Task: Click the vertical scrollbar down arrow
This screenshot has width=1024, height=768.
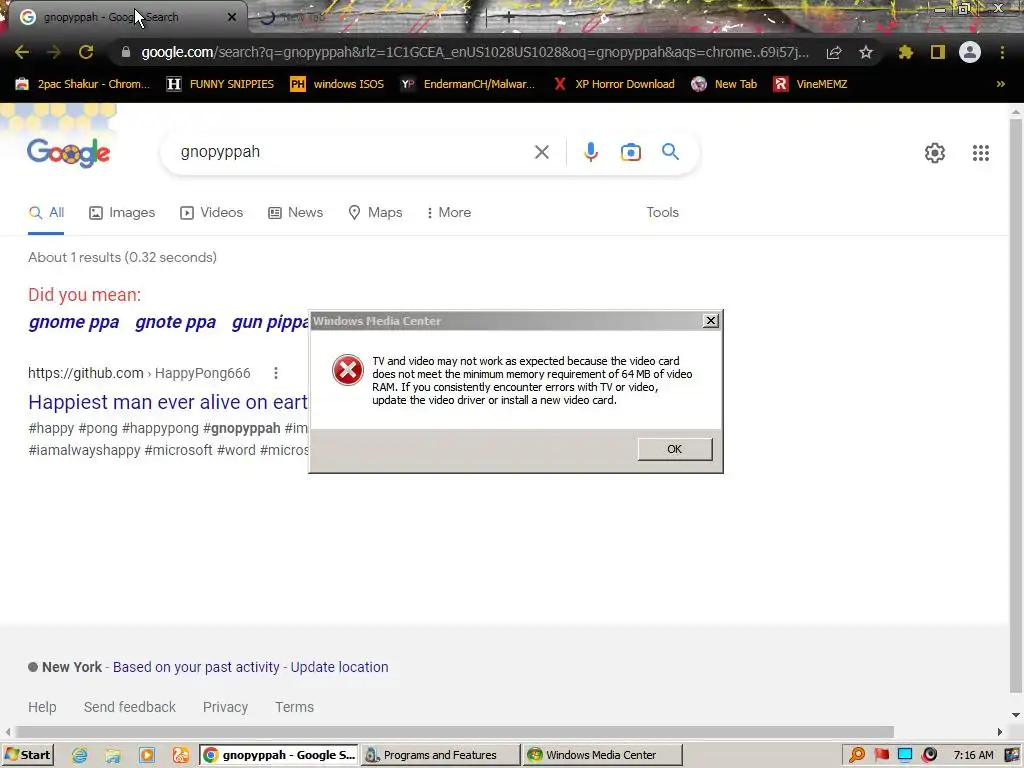Action: click(1016, 715)
